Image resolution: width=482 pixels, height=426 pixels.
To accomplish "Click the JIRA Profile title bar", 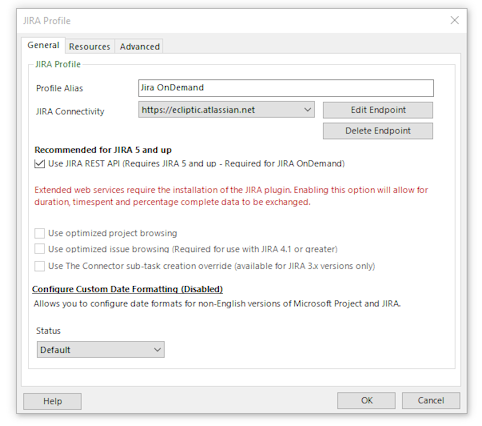I will click(x=233, y=21).
